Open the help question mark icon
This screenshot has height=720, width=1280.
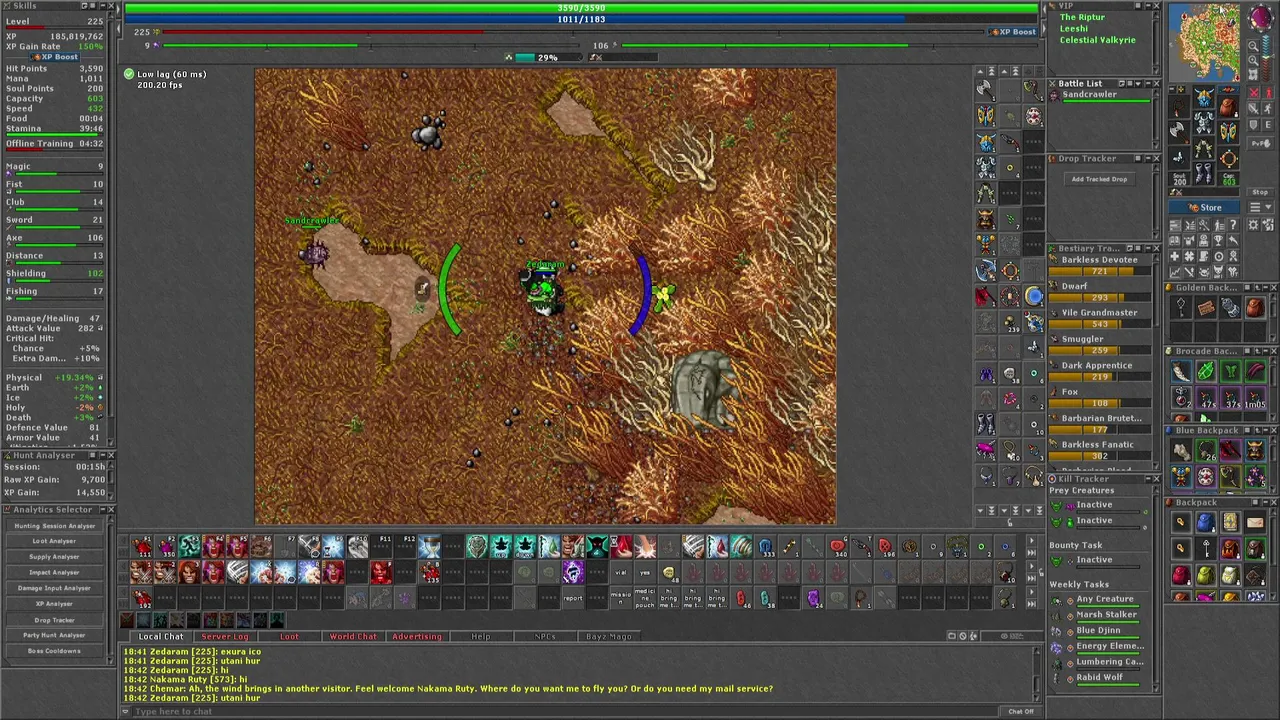click(1234, 225)
